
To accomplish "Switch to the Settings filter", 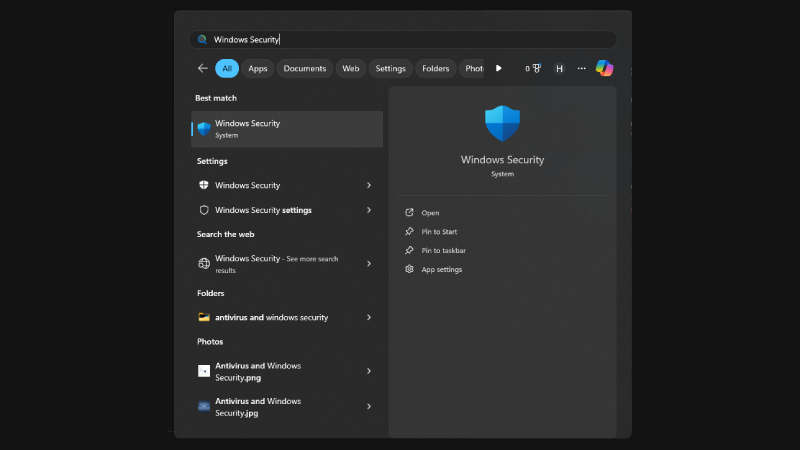I will [390, 68].
